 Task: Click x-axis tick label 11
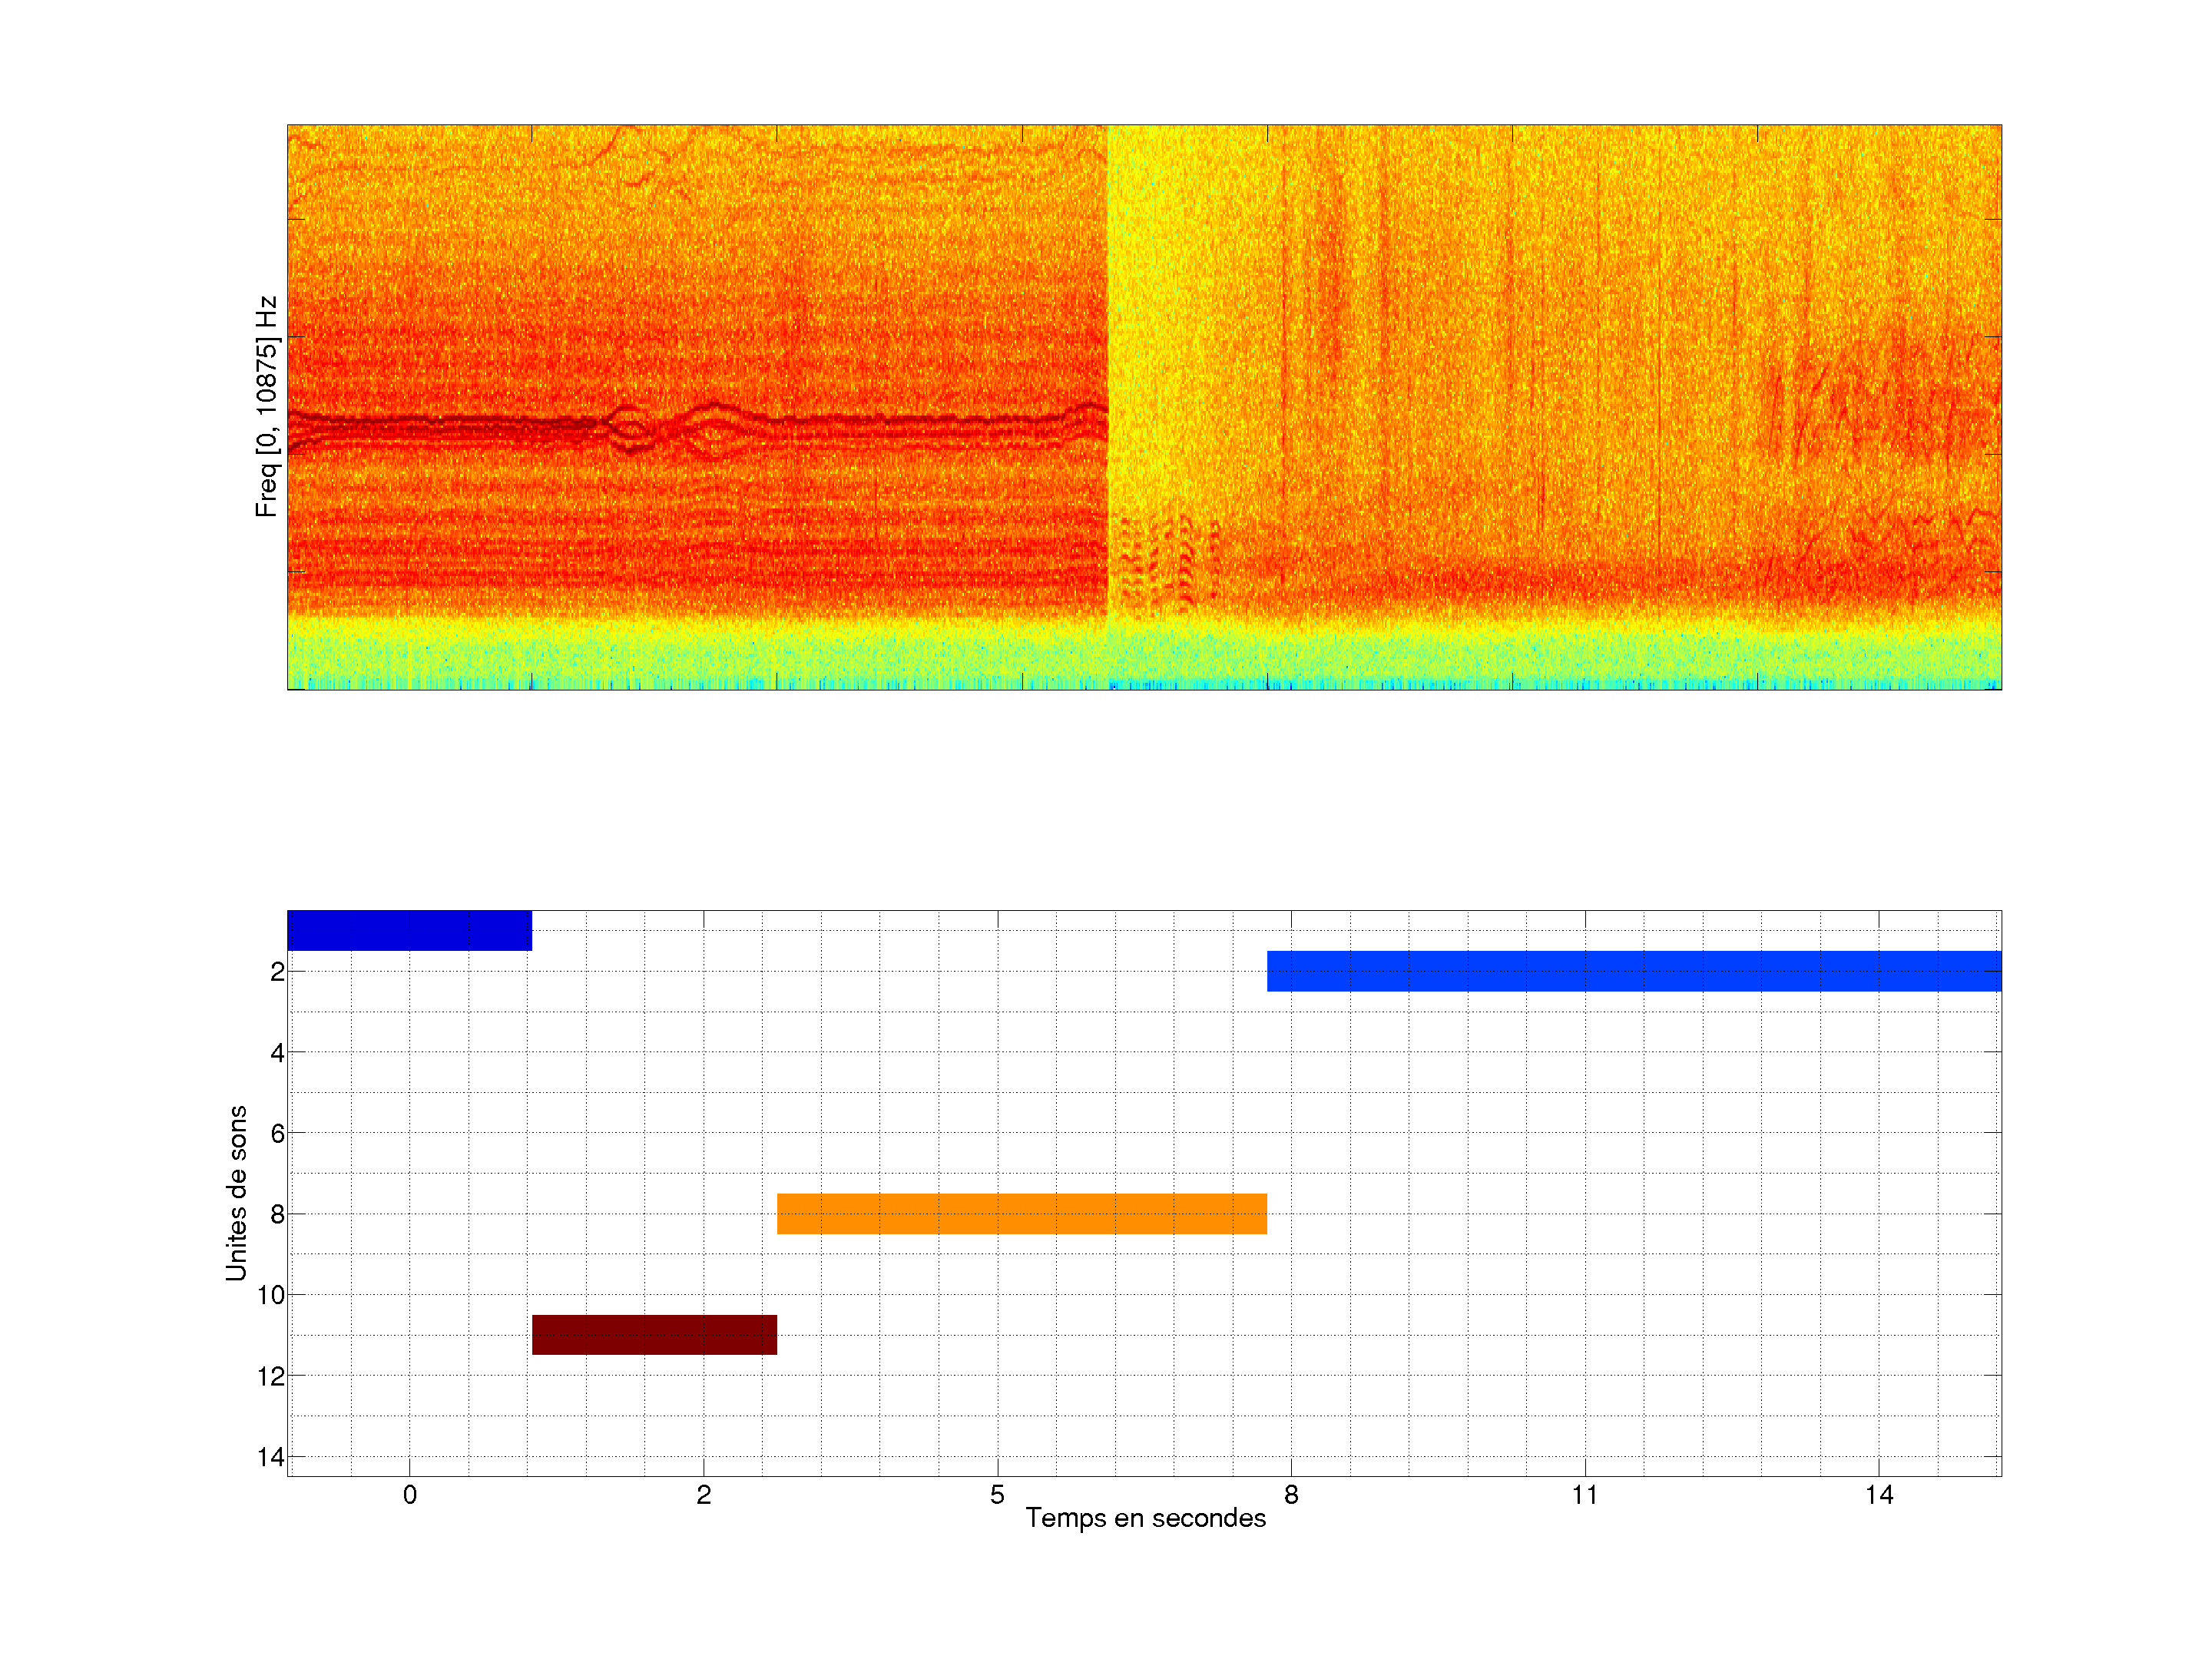coord(1585,1495)
